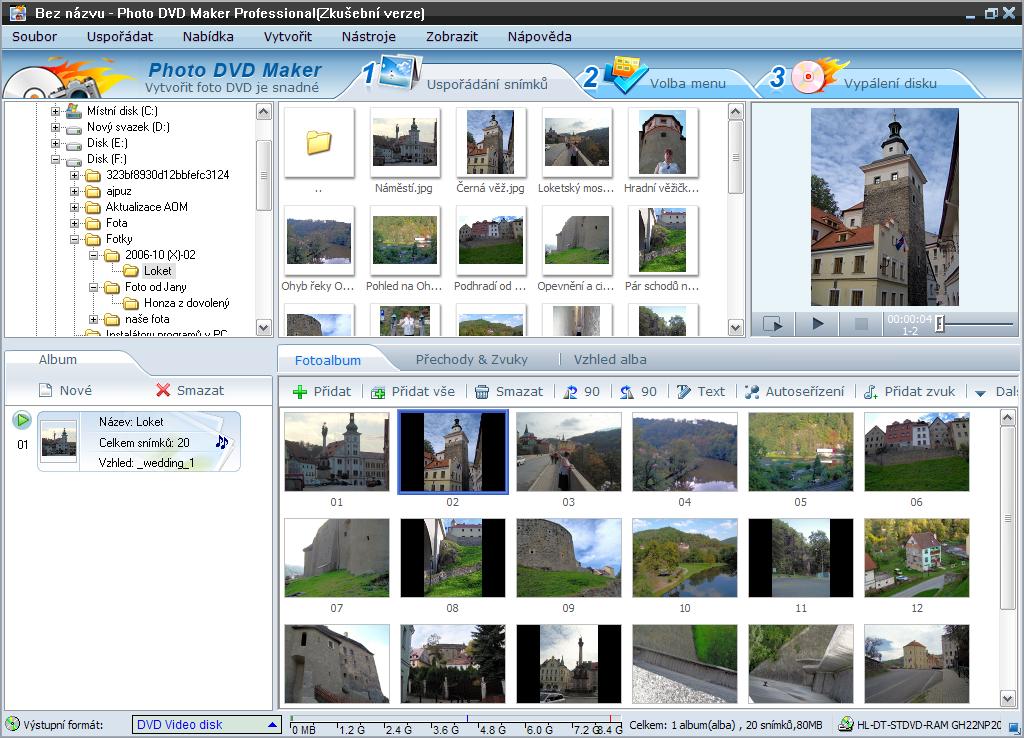This screenshot has height=738, width=1024.
Task: Open the DVD Video disk output format dropdown
Action: [x=272, y=725]
